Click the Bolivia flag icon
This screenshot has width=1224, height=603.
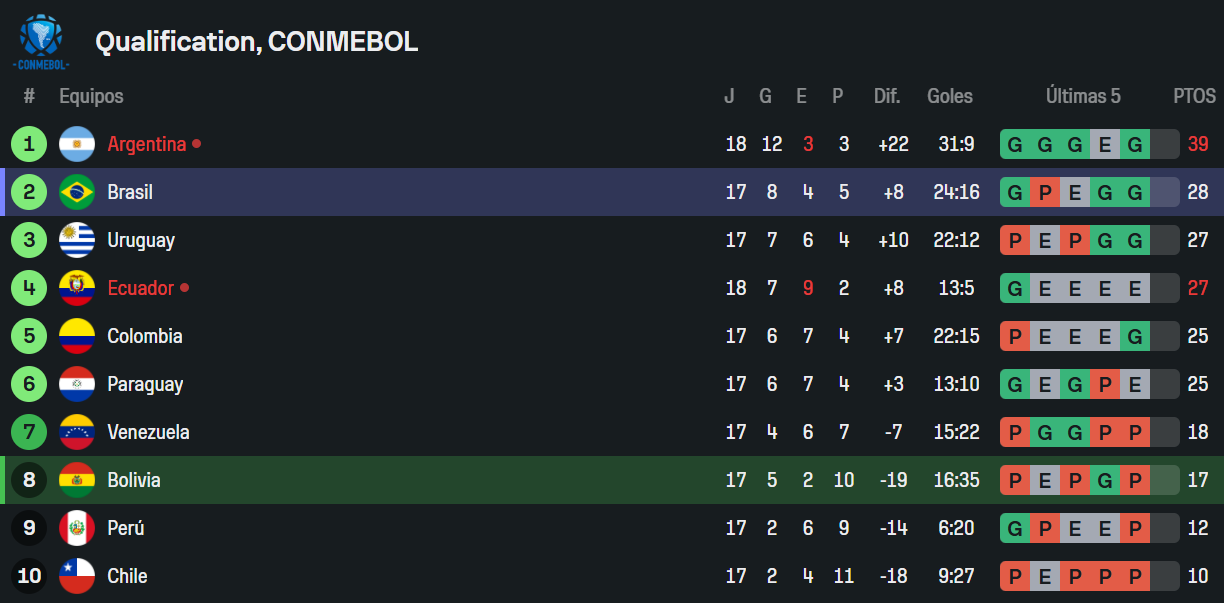[x=77, y=480]
